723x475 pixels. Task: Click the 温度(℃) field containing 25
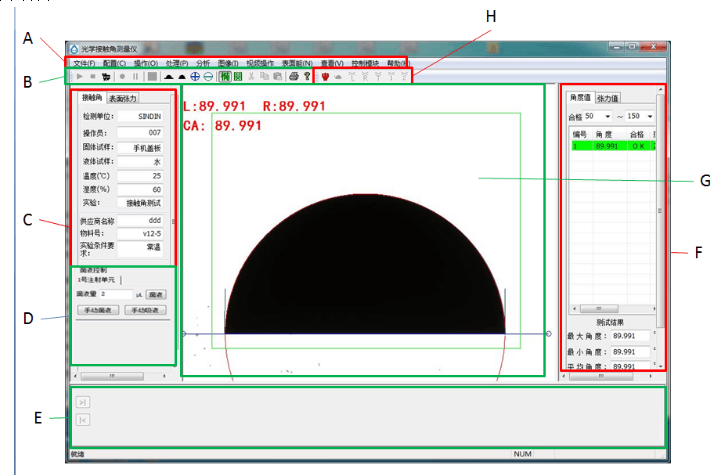[140, 176]
